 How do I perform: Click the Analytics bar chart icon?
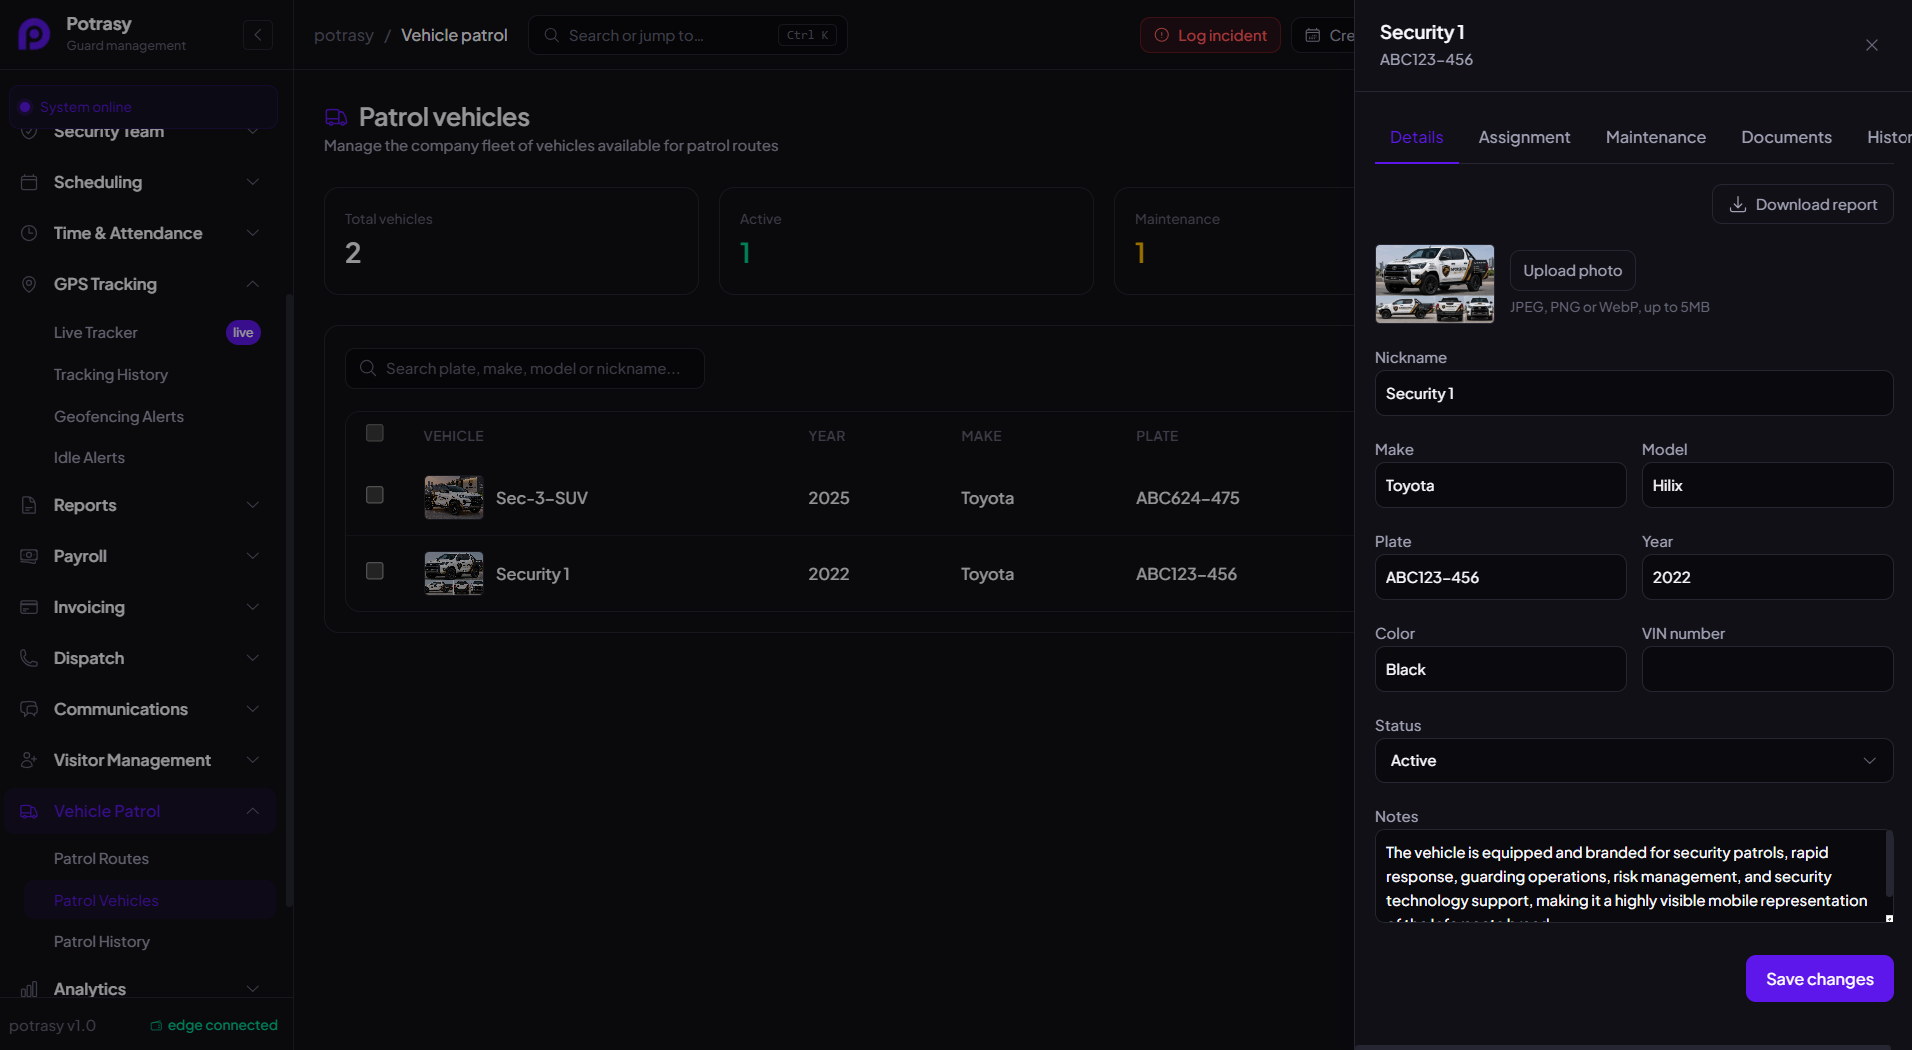tap(29, 989)
